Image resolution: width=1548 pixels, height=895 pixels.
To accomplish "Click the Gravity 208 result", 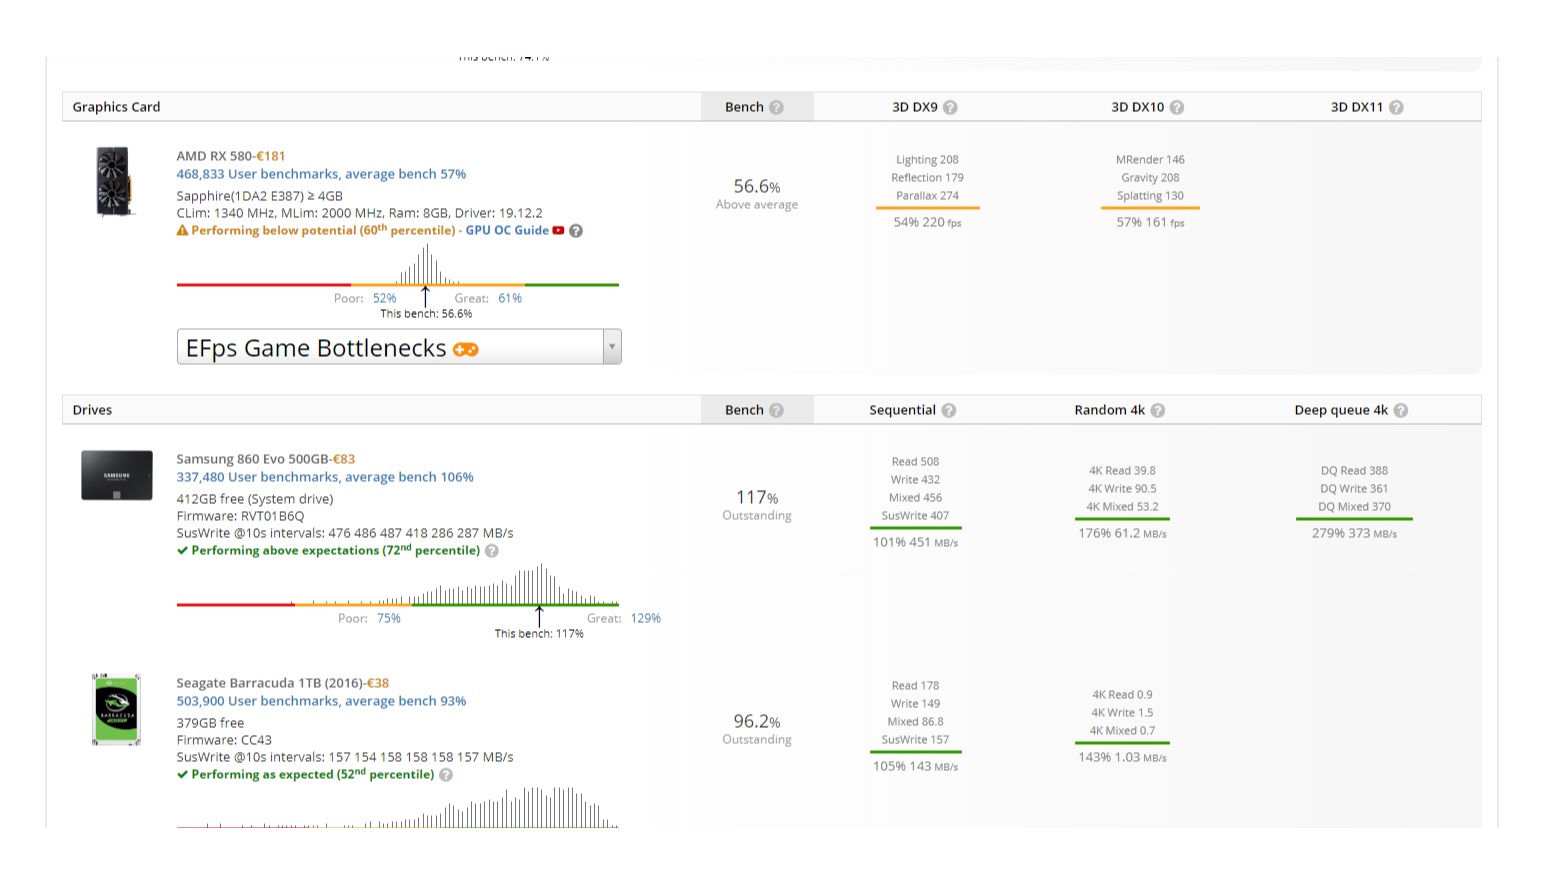I will coord(1150,178).
